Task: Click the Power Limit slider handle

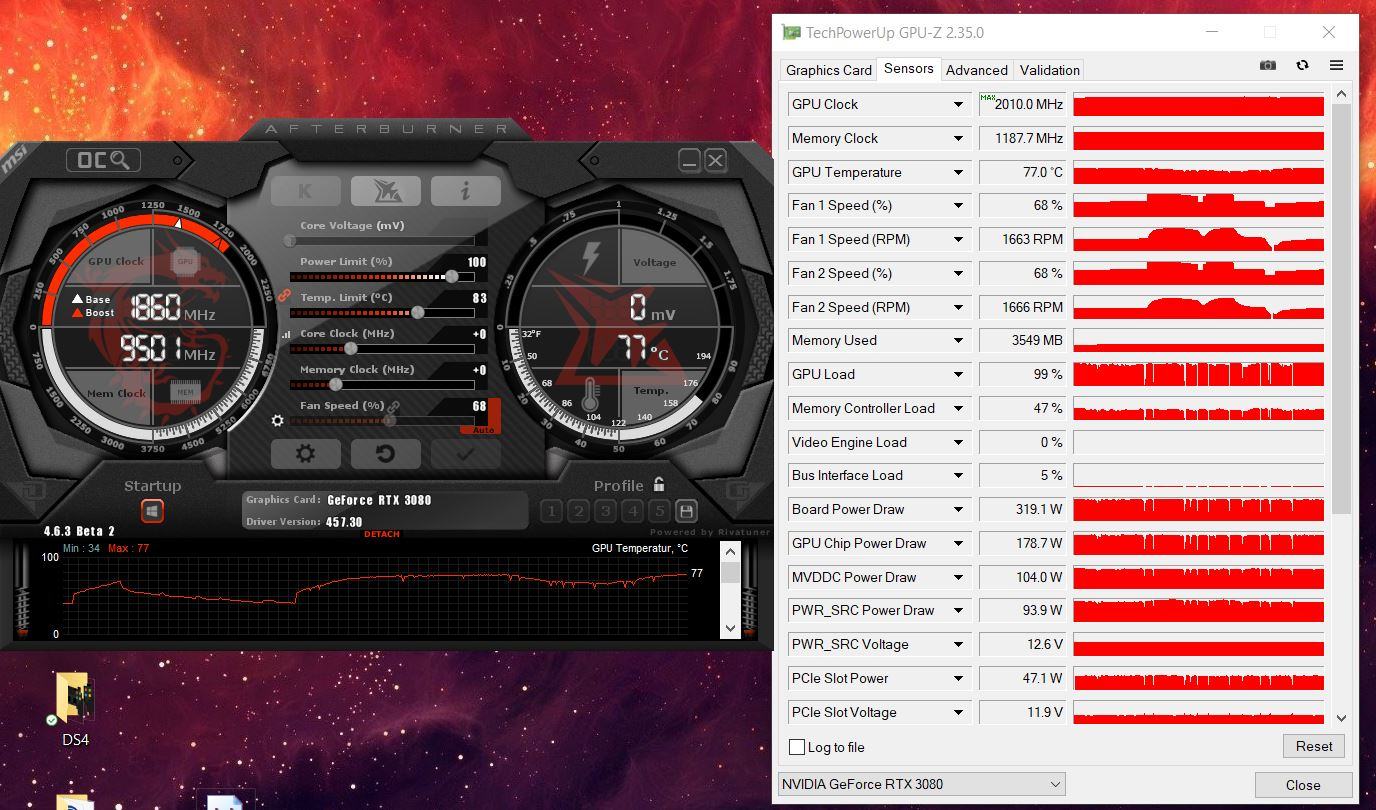Action: (x=452, y=276)
